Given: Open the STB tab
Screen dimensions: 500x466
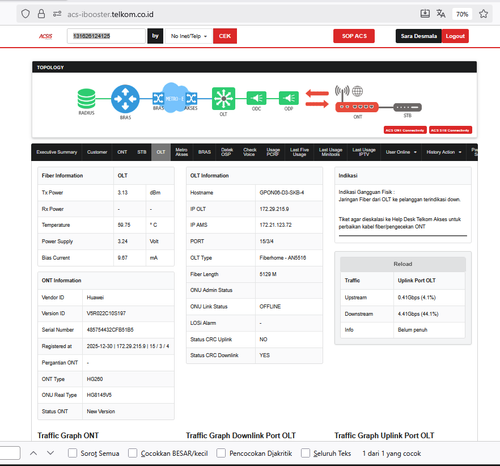Looking at the screenshot, I should point(142,152).
